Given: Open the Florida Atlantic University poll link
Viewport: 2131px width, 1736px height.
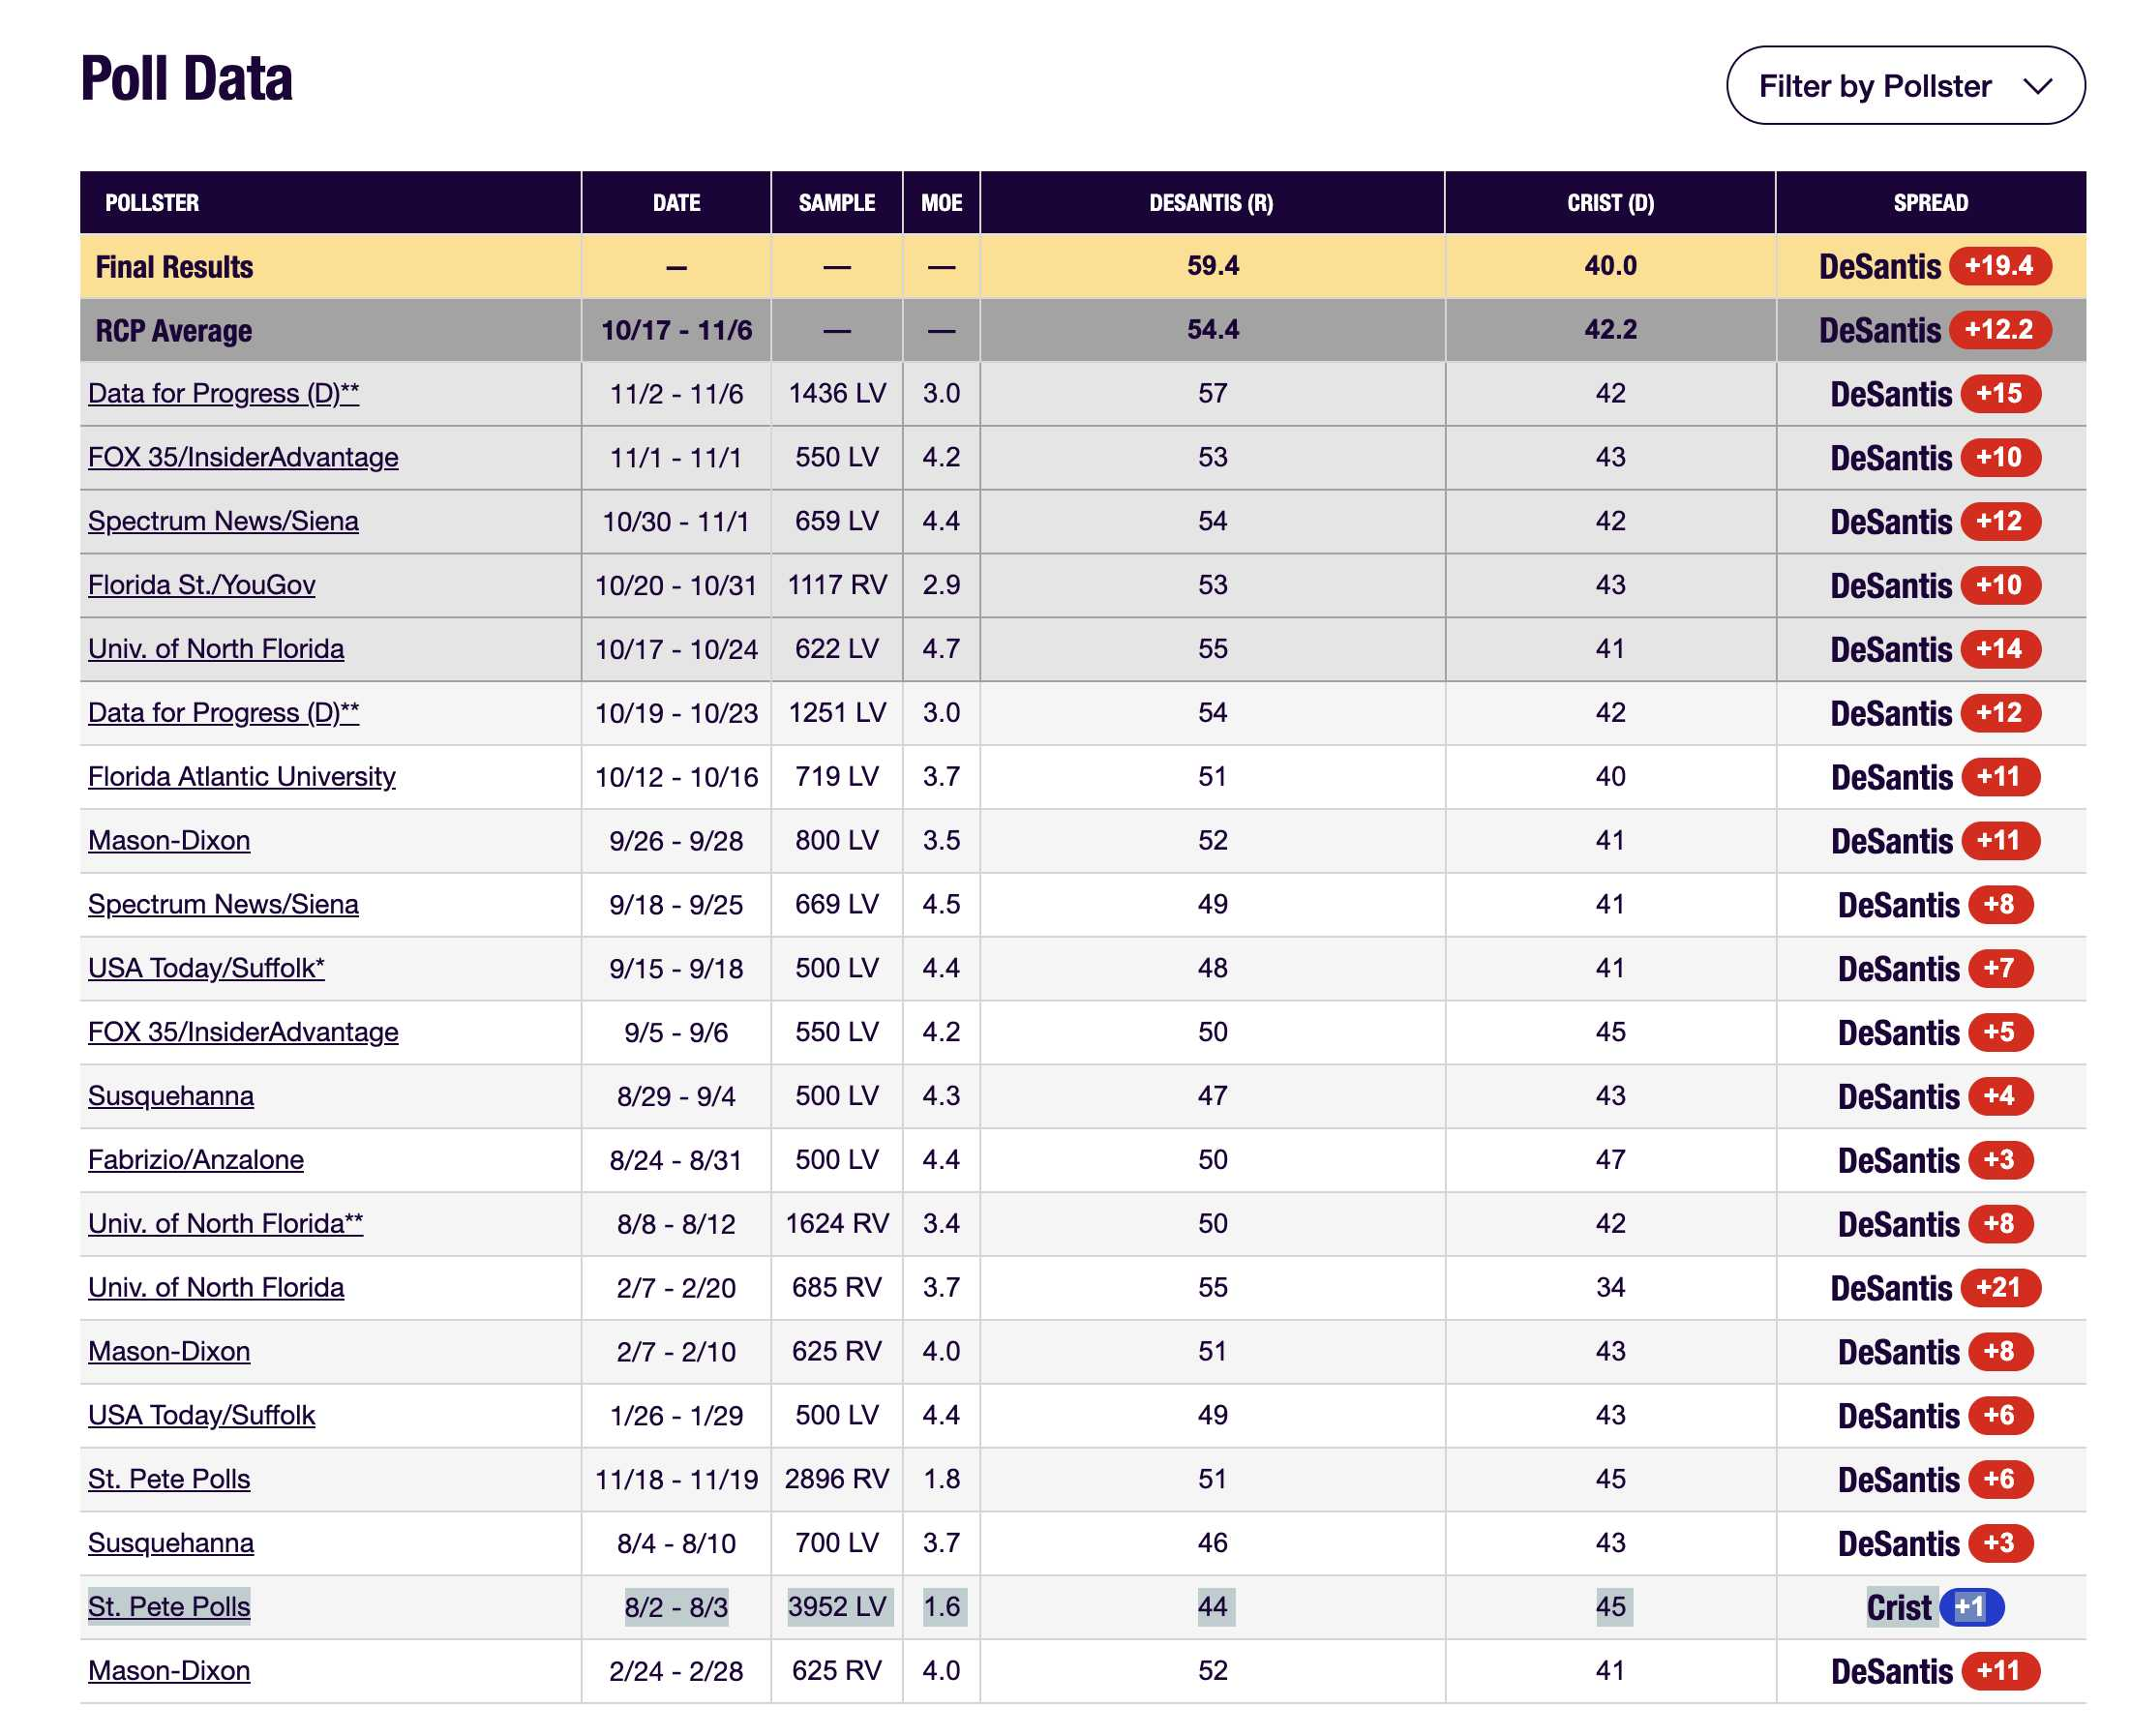Looking at the screenshot, I should coord(242,777).
